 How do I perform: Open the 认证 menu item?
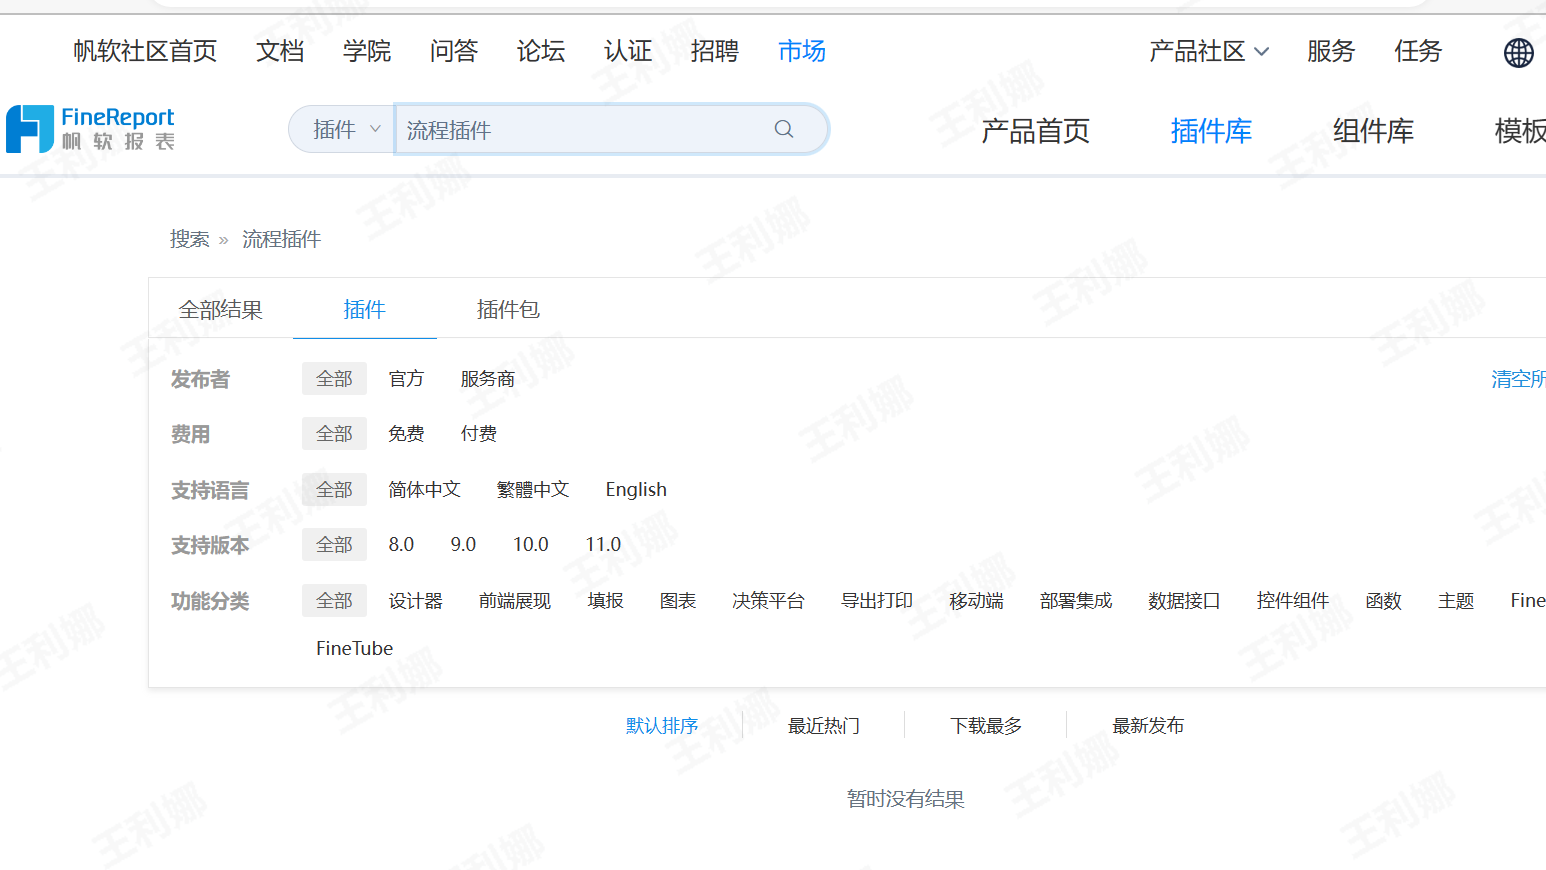(x=628, y=51)
